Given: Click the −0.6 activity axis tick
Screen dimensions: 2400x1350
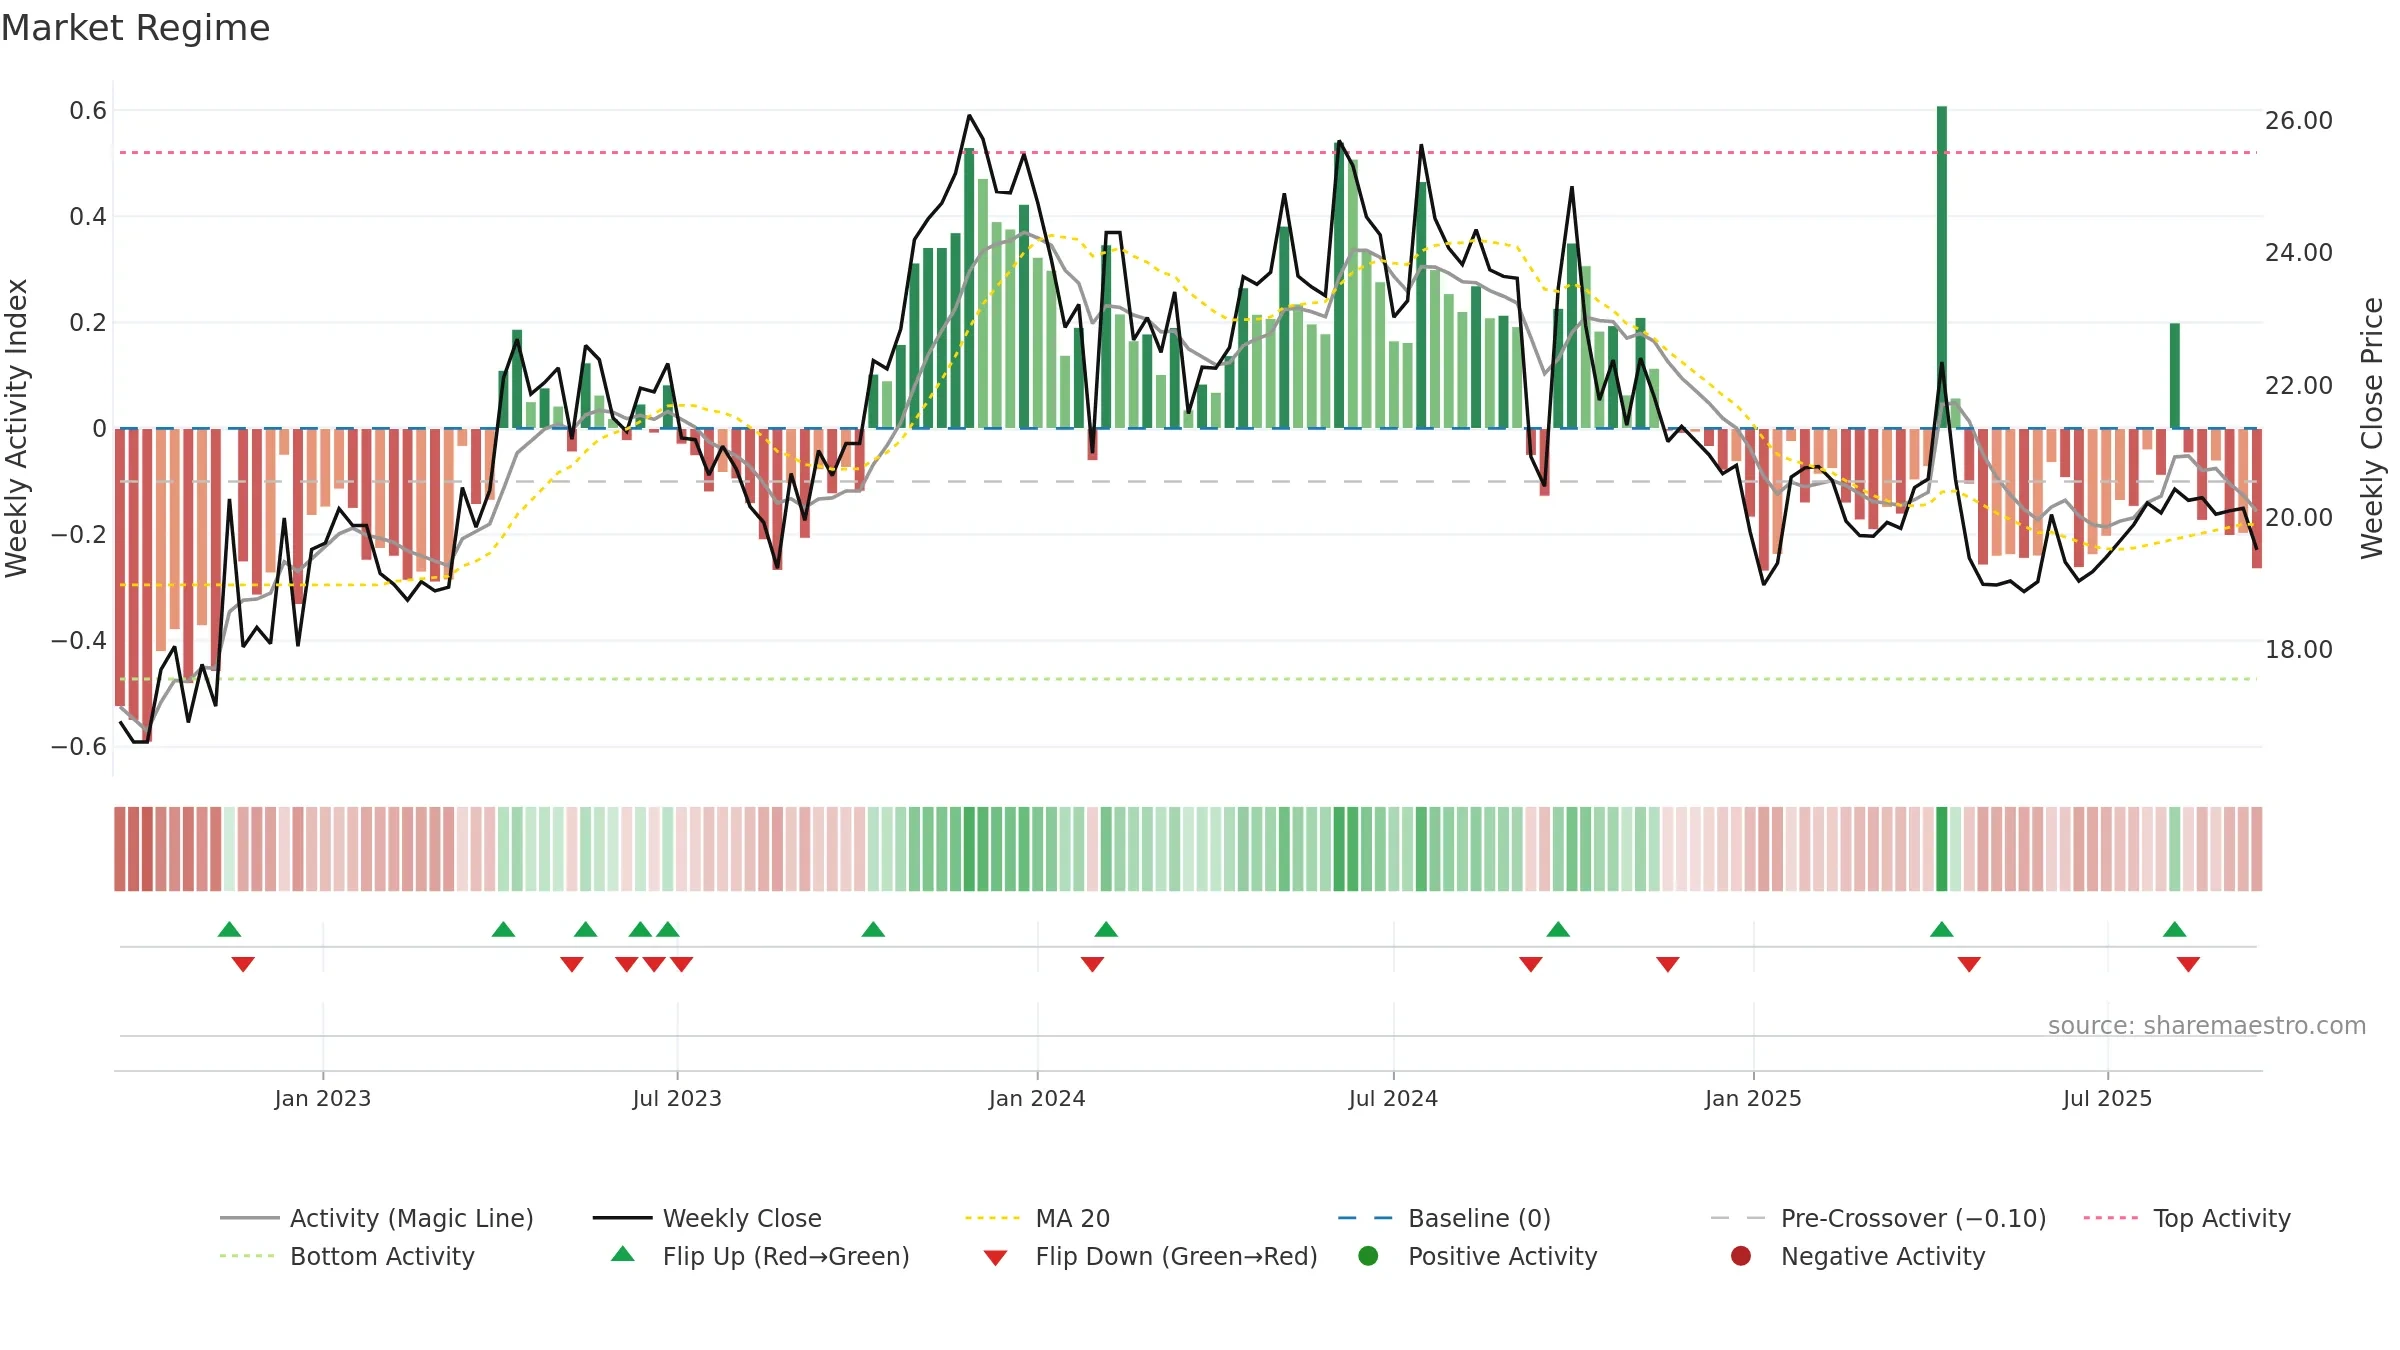Looking at the screenshot, I should (78, 746).
